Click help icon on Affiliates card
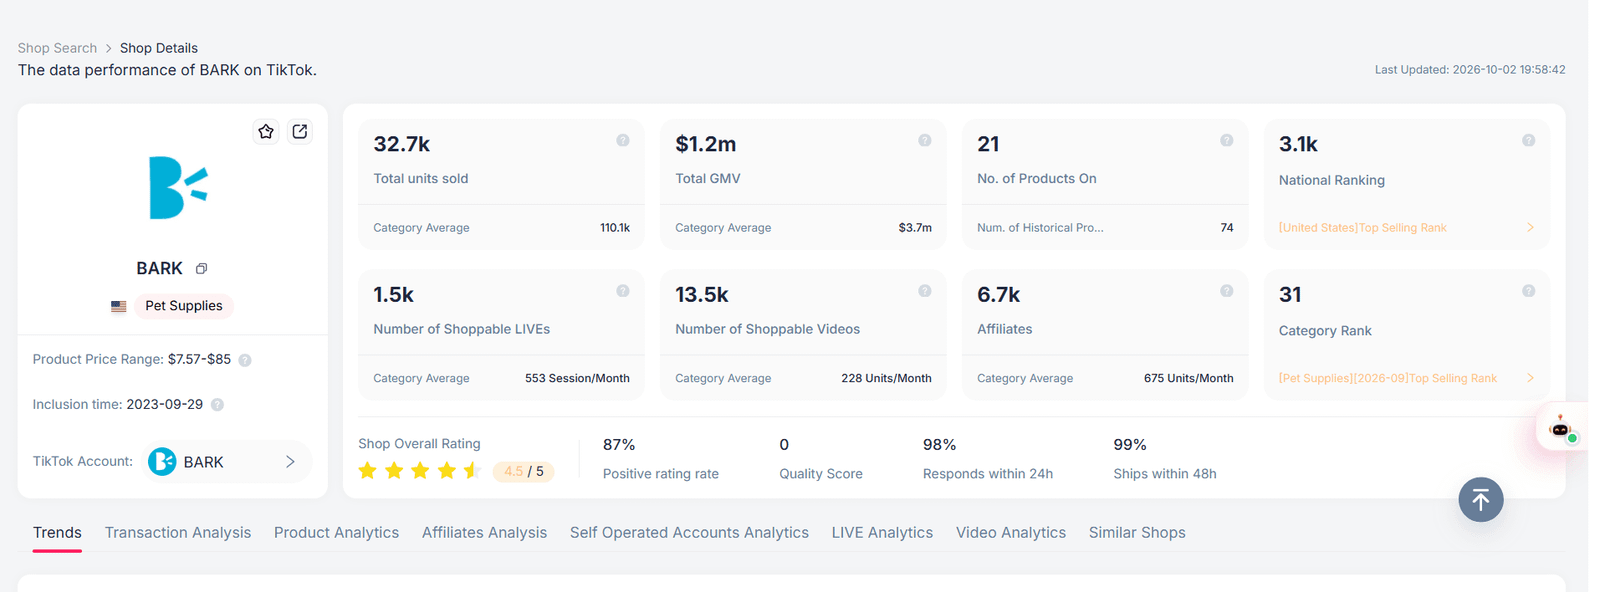The height and width of the screenshot is (592, 1600). pyautogui.click(x=1227, y=291)
